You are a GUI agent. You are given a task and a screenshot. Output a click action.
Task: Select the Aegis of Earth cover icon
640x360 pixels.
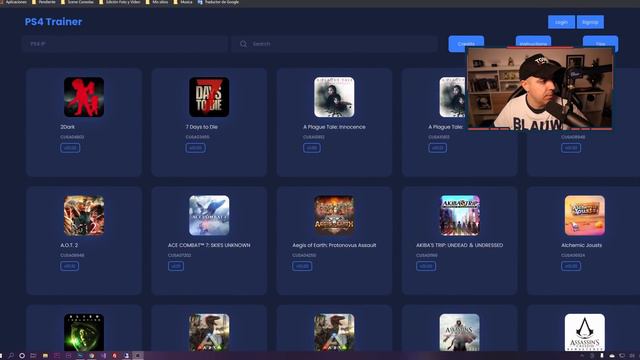[334, 216]
